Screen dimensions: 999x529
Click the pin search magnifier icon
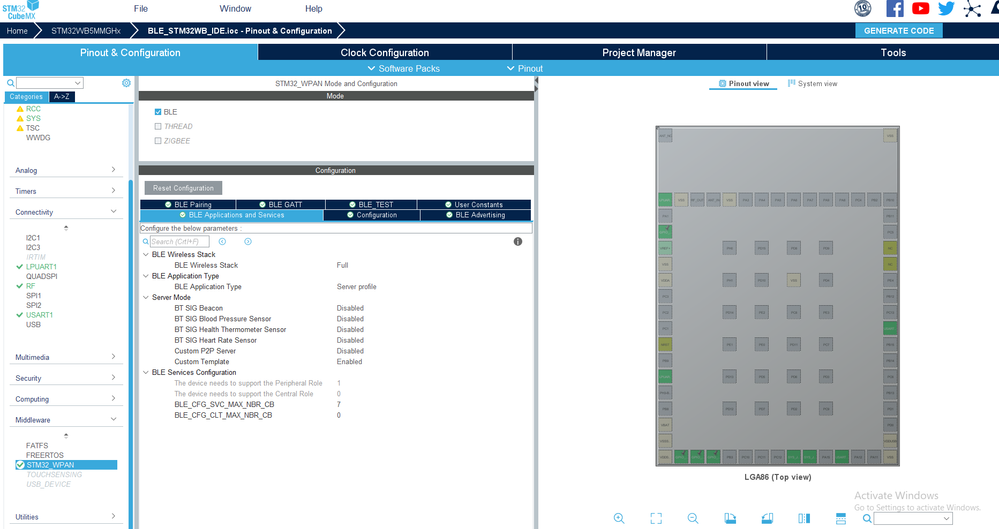click(x=866, y=518)
